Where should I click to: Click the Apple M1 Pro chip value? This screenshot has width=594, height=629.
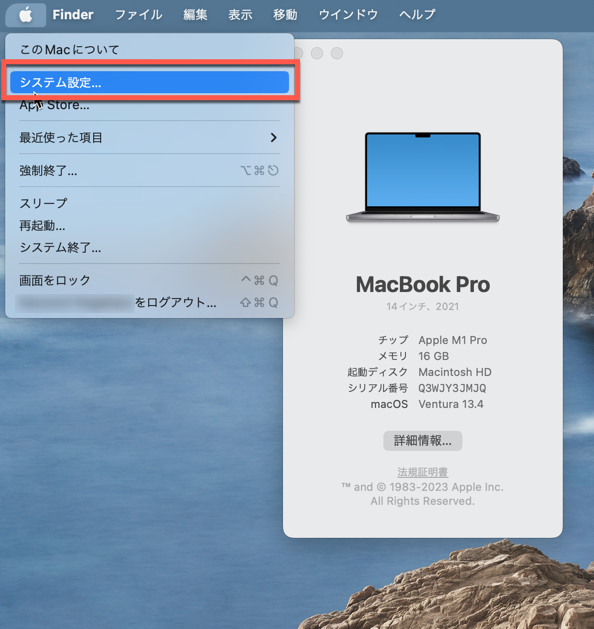(x=453, y=340)
